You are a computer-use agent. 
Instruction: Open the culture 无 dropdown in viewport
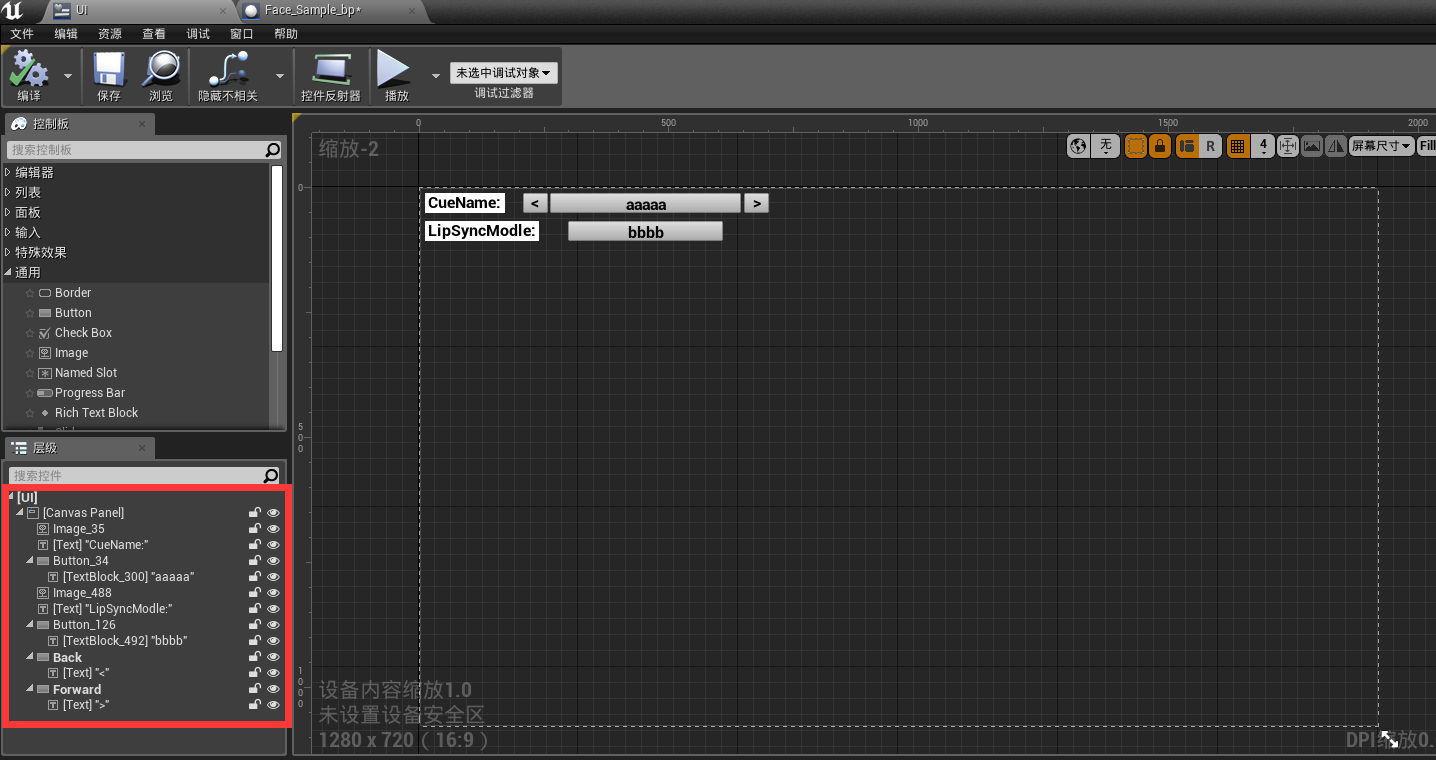[1105, 146]
